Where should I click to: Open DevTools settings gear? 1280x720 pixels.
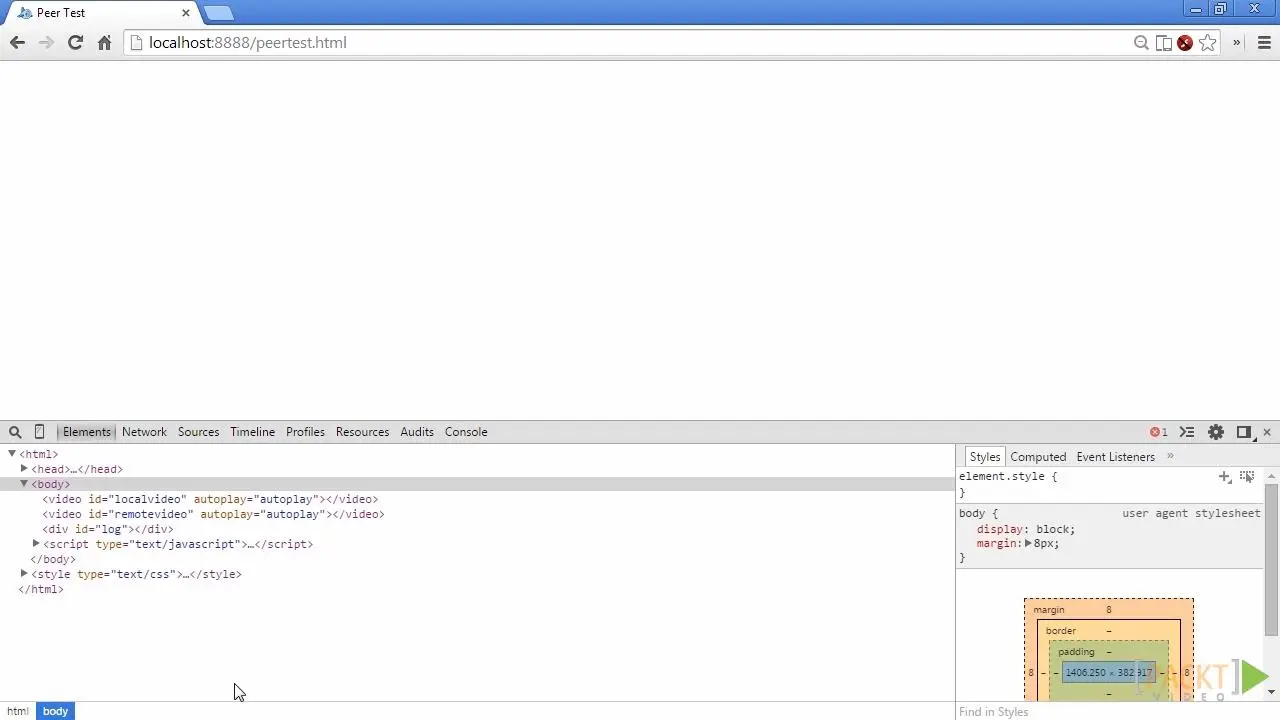[x=1216, y=432]
